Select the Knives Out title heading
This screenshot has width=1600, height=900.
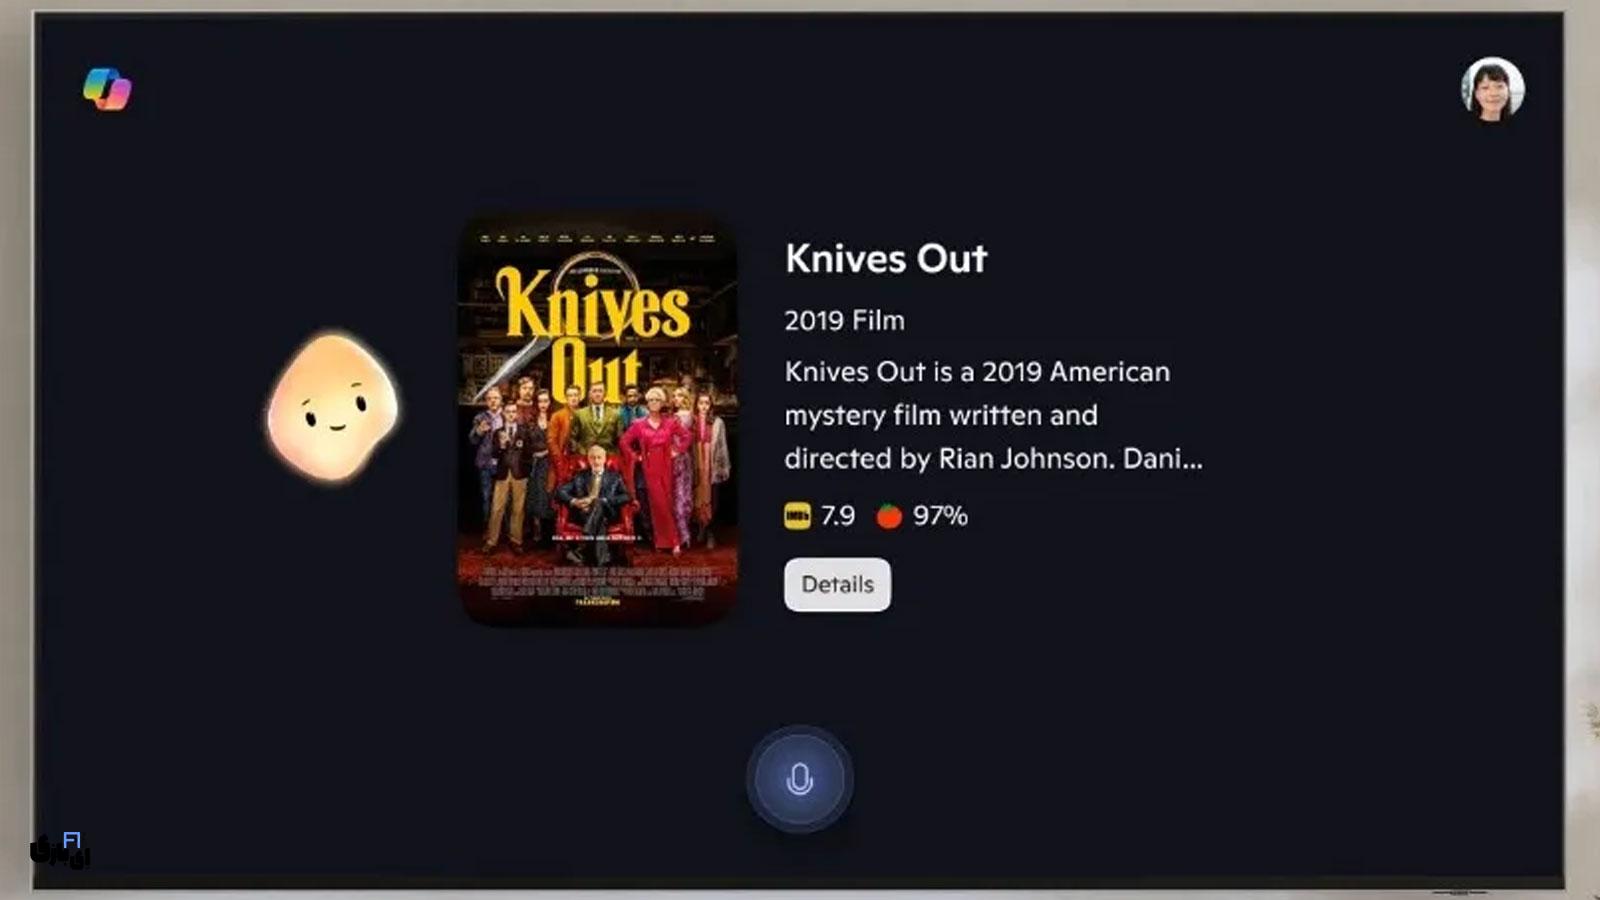(x=886, y=258)
